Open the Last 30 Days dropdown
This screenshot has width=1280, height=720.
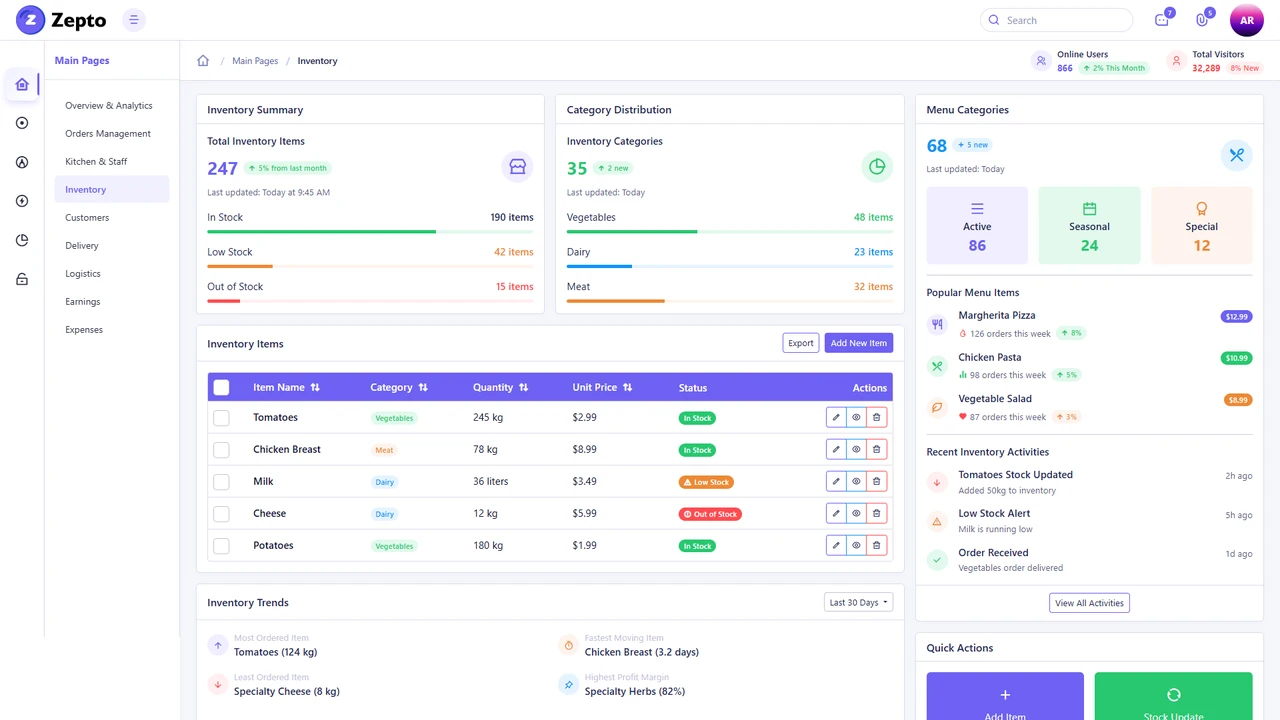(857, 602)
